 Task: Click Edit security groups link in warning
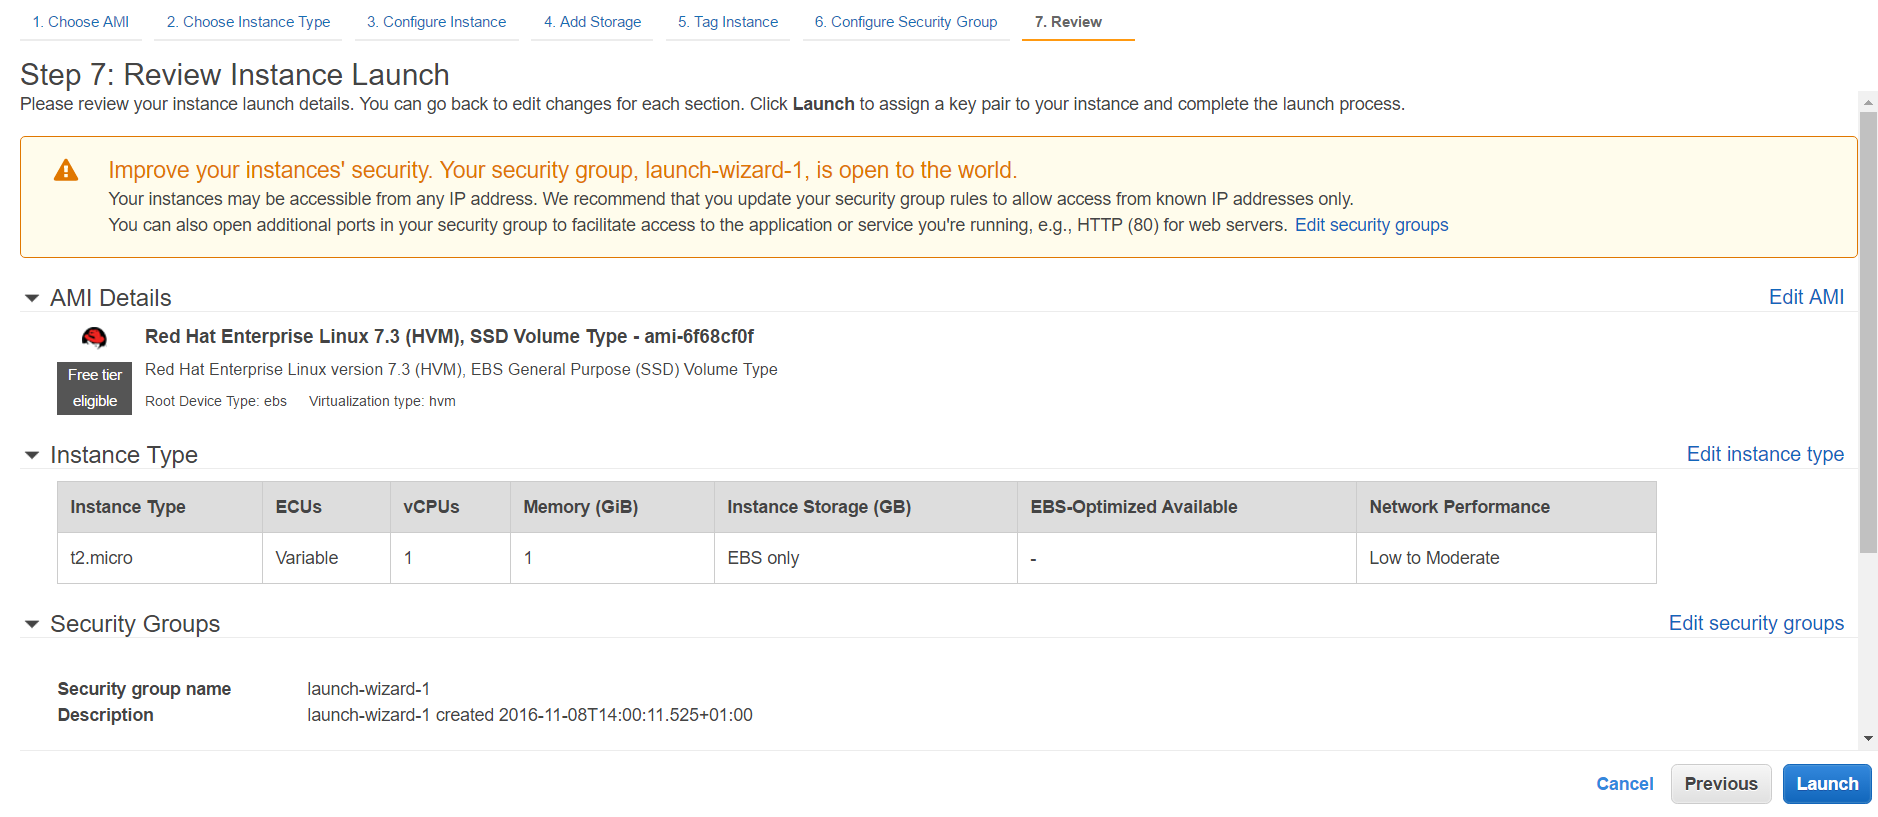coord(1371,225)
